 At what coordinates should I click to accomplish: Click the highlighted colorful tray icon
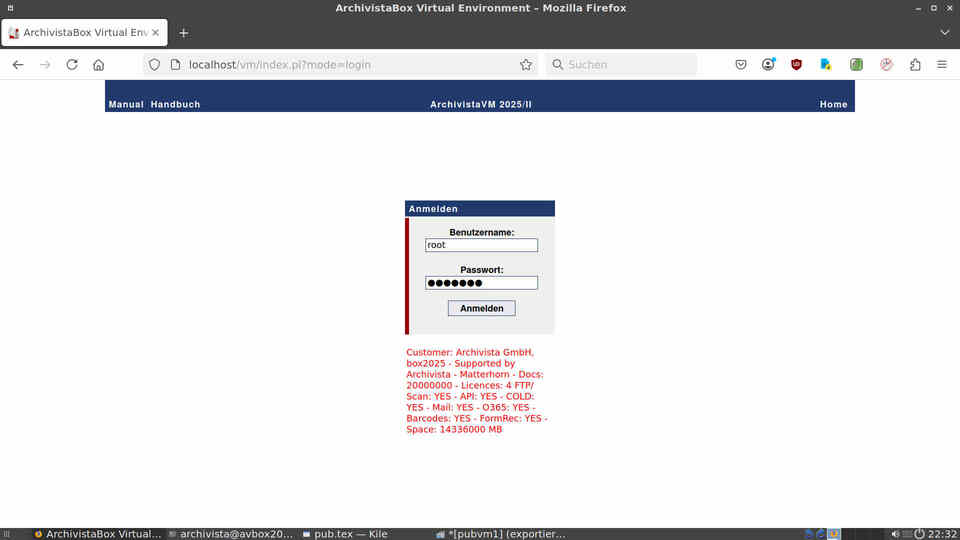point(834,534)
